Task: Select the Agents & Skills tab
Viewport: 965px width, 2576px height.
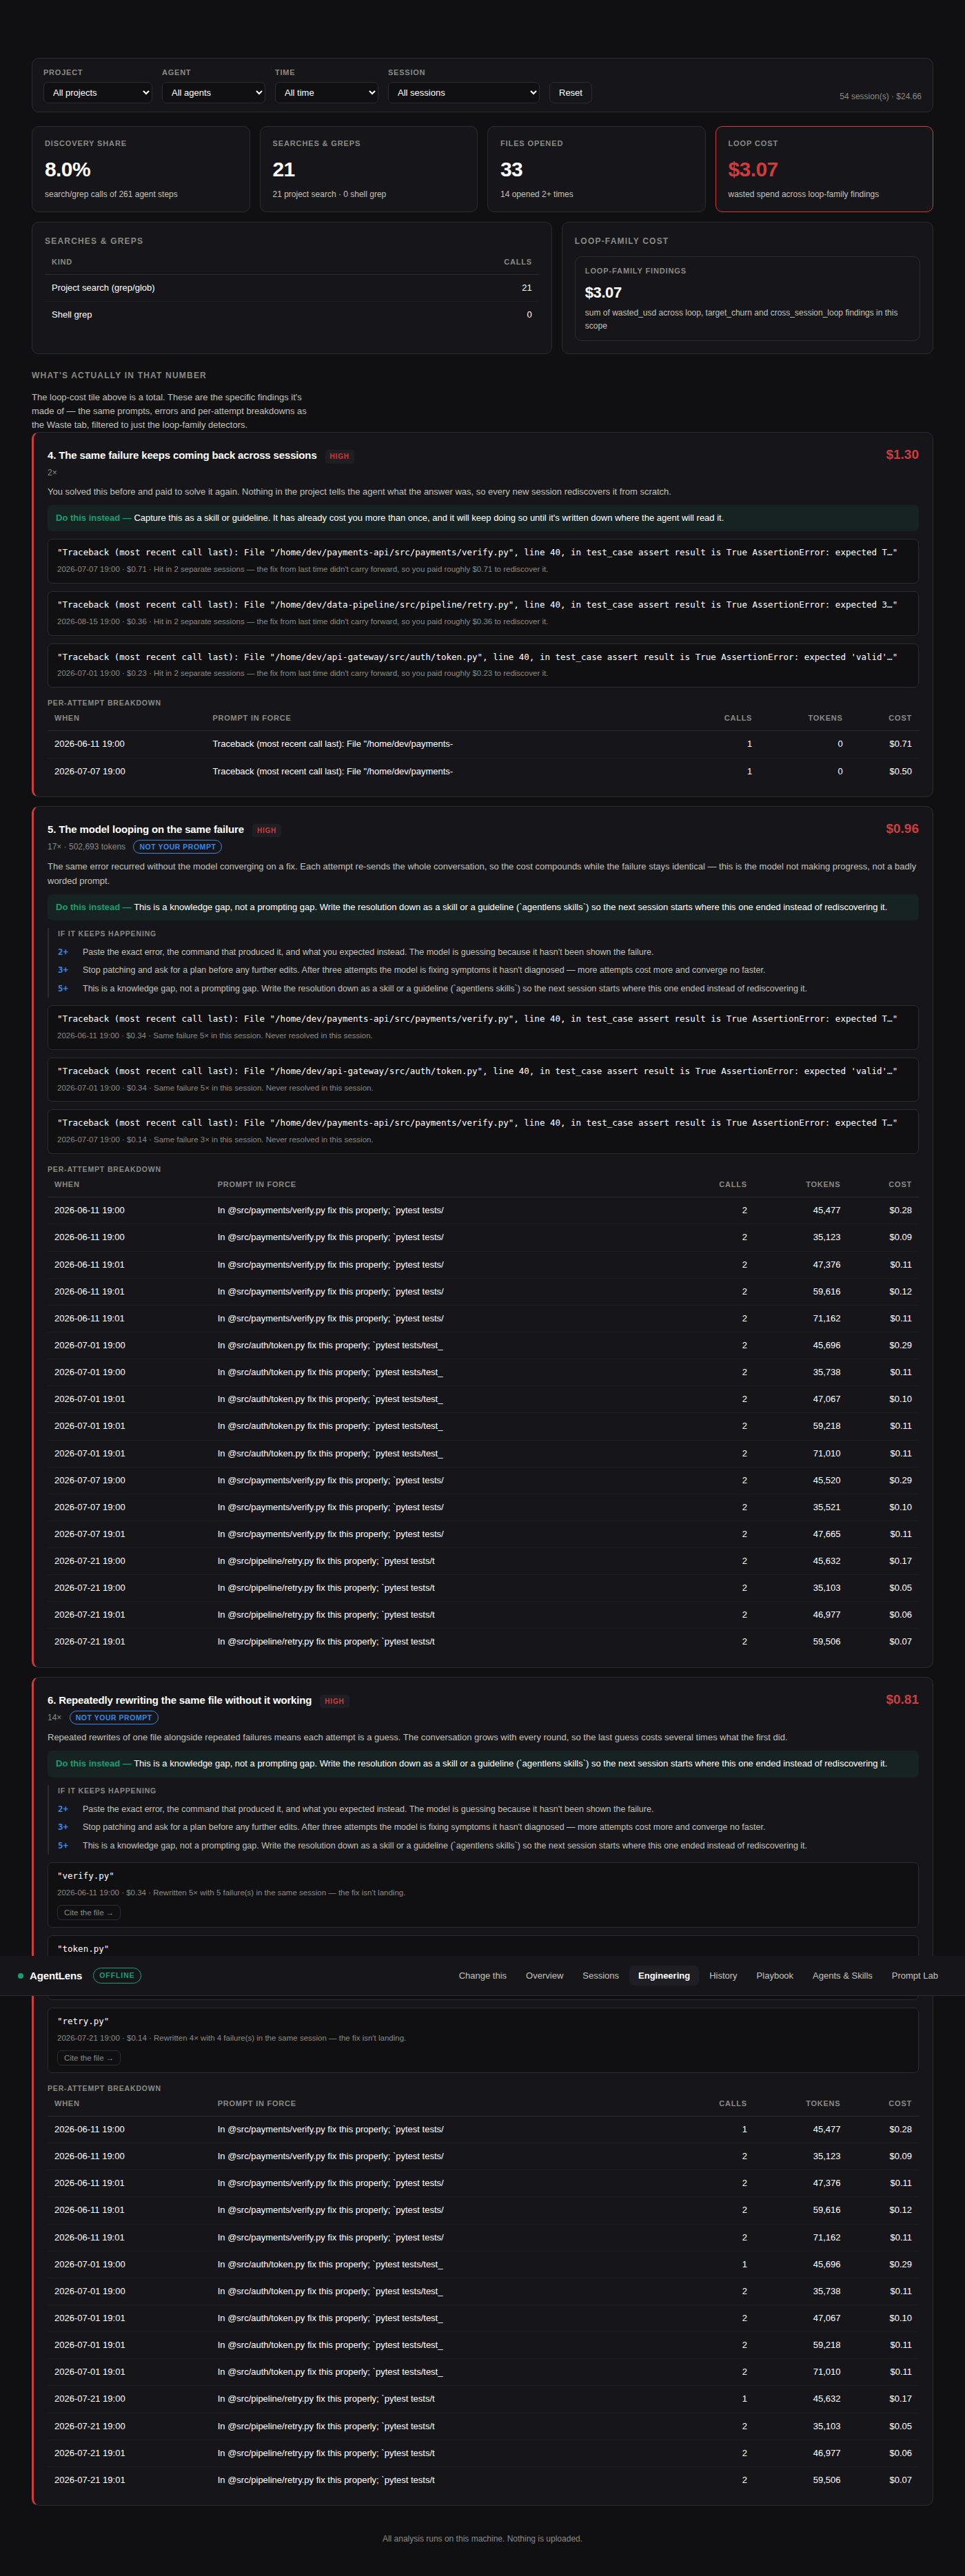Action: (842, 1976)
